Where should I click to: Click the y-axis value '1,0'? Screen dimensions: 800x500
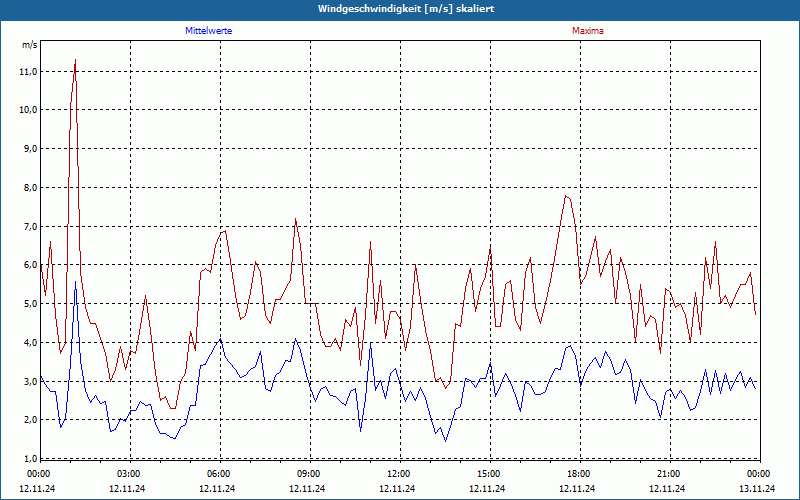[30, 458]
